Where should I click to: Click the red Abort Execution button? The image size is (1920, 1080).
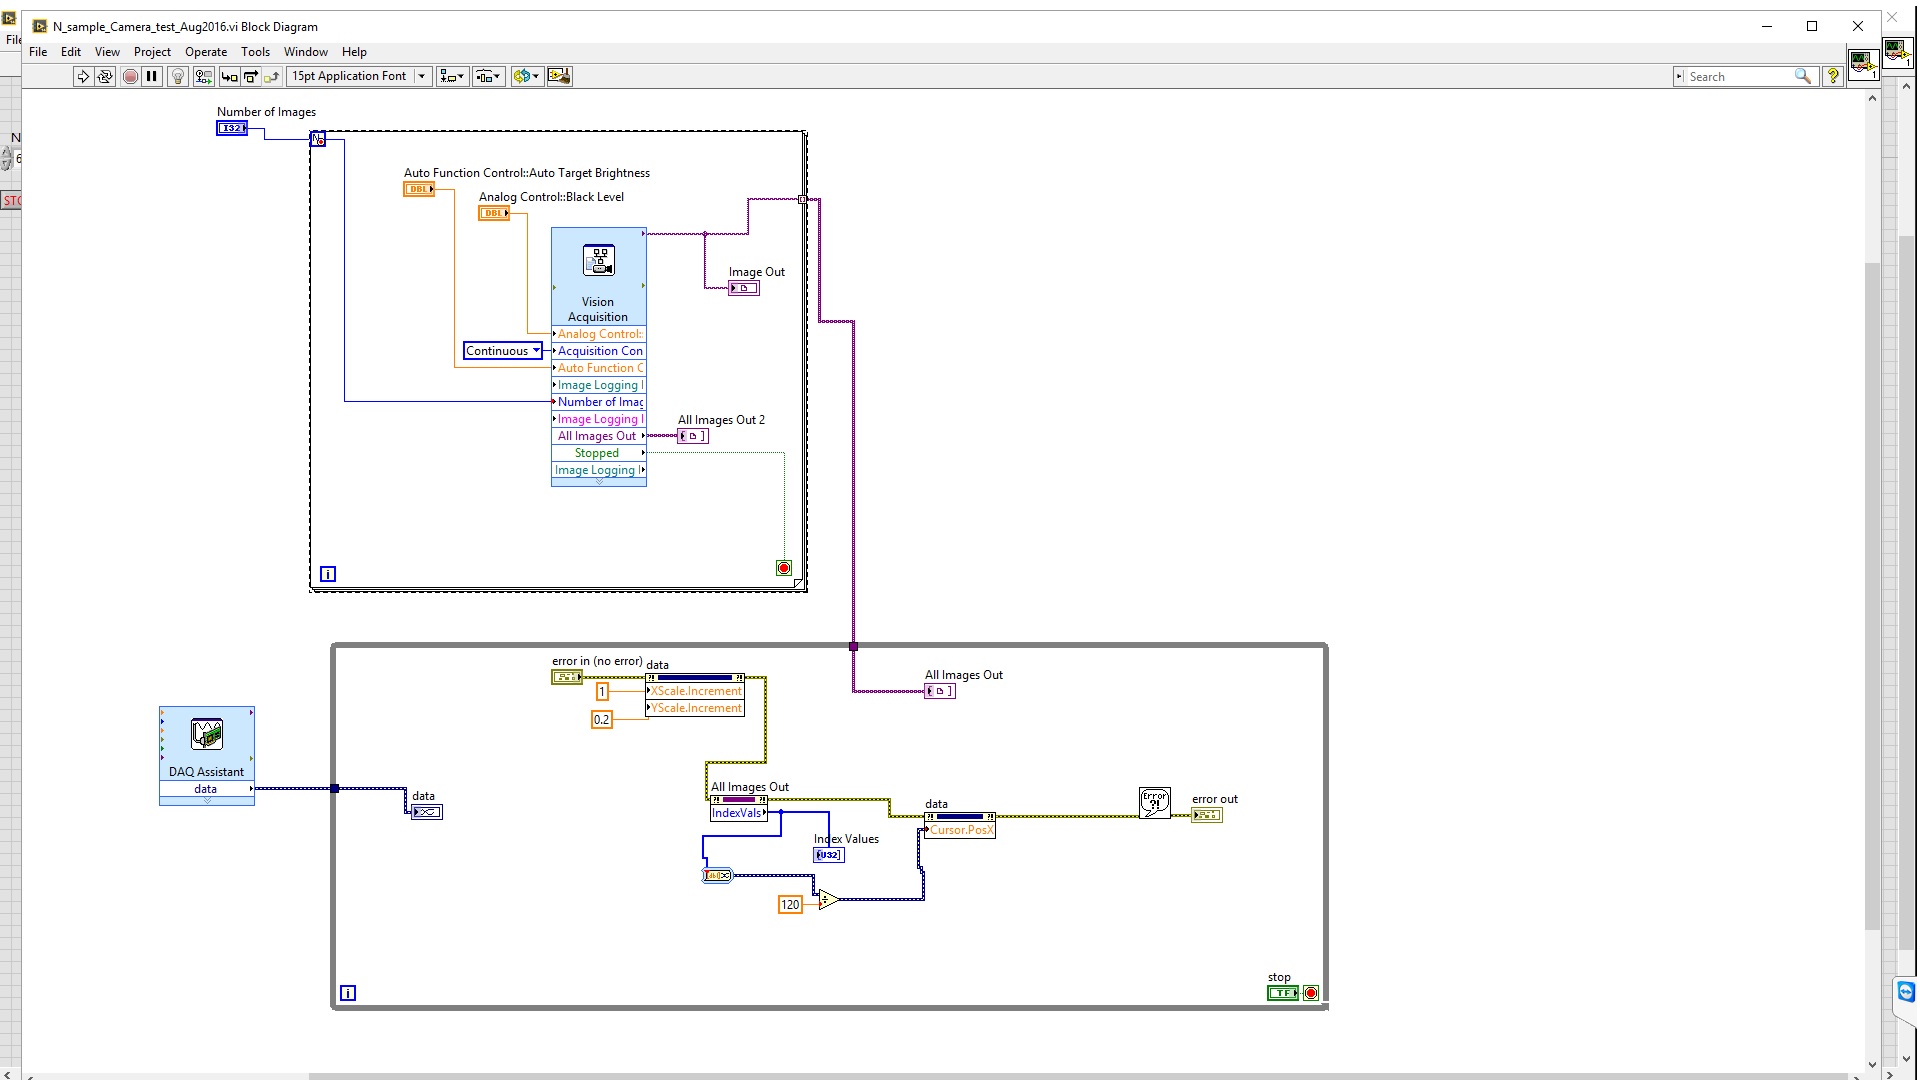click(x=130, y=76)
